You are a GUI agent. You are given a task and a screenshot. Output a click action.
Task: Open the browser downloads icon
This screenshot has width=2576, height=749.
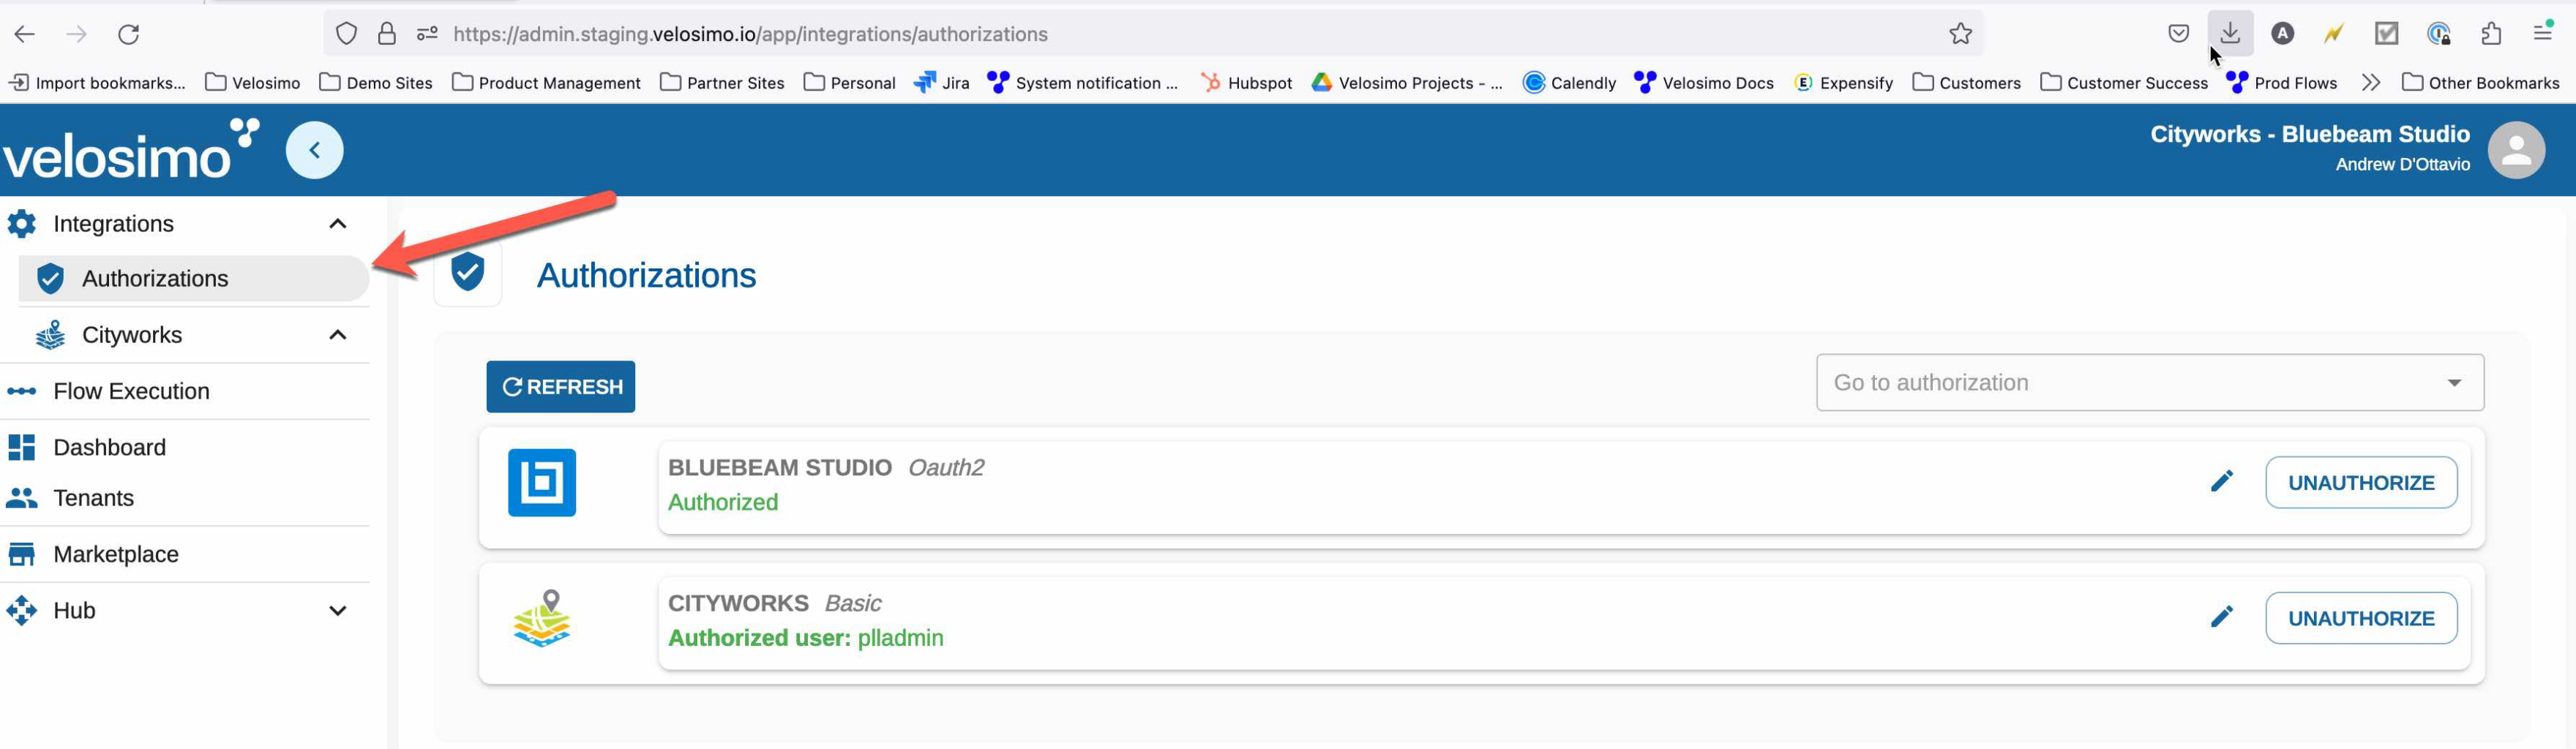tap(2230, 33)
